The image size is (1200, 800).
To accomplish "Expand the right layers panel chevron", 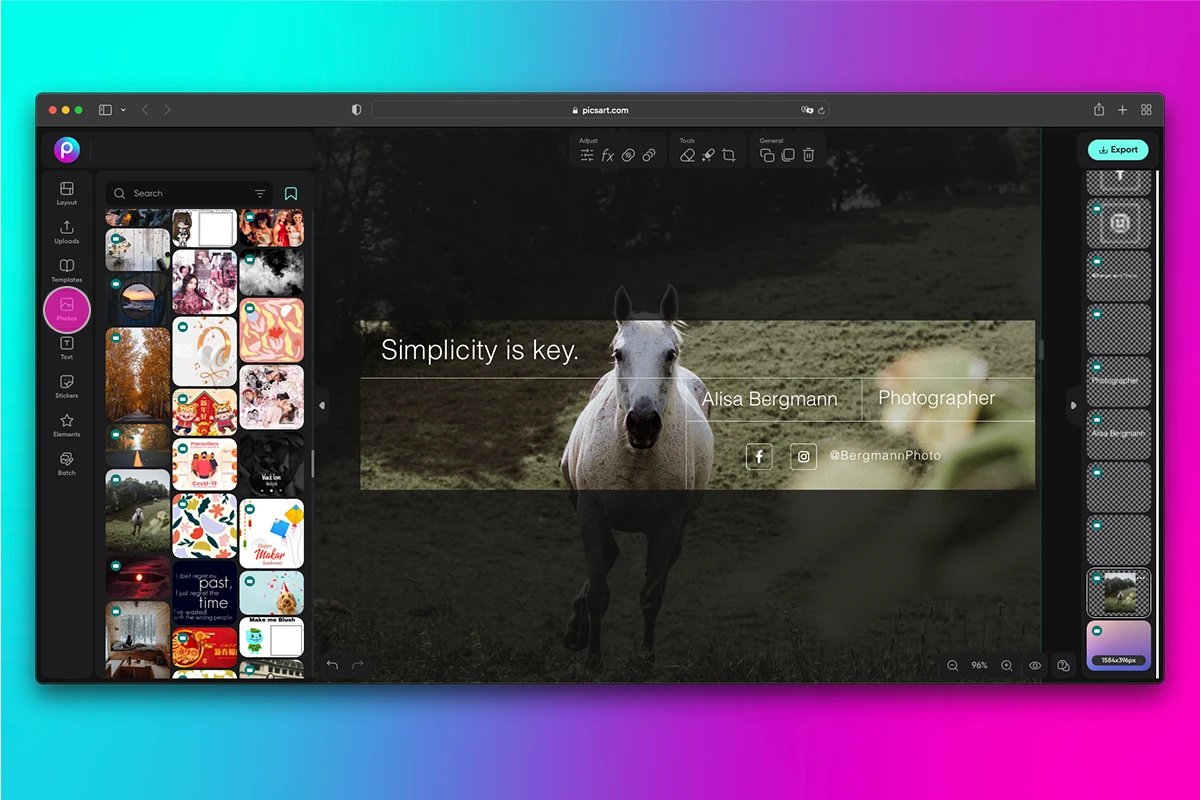I will coord(1072,406).
